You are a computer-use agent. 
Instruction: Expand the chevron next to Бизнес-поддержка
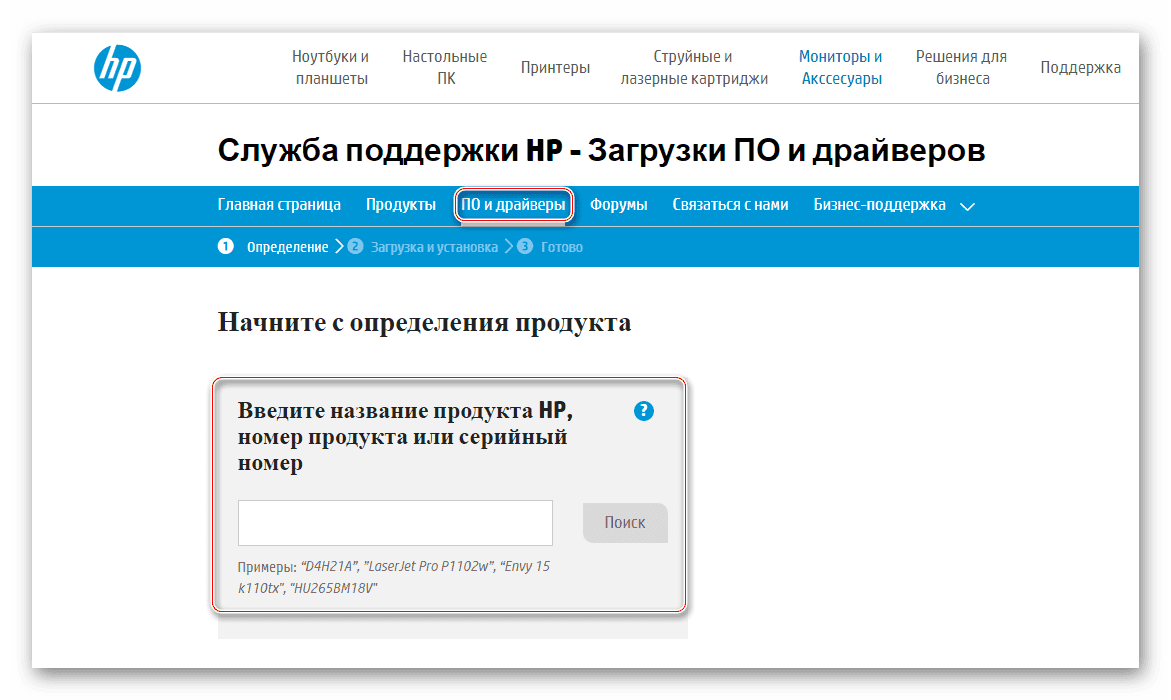967,206
